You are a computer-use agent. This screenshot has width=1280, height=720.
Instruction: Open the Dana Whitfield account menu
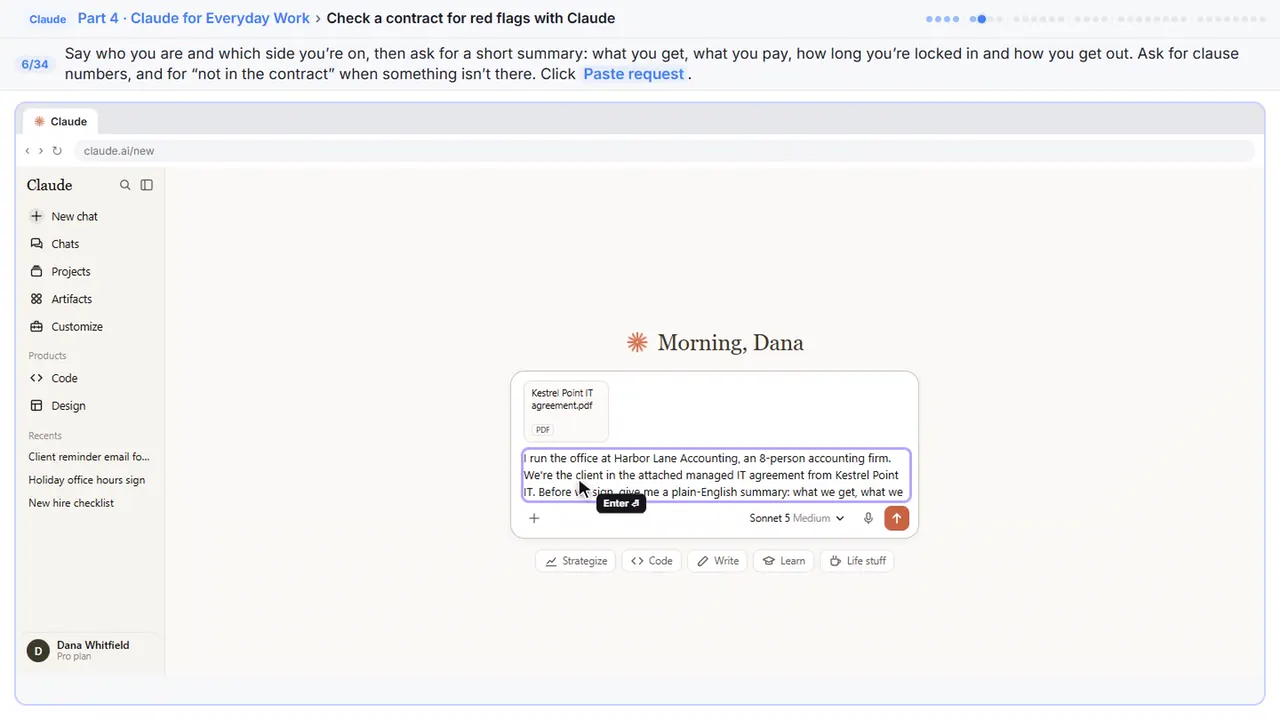tap(90, 651)
